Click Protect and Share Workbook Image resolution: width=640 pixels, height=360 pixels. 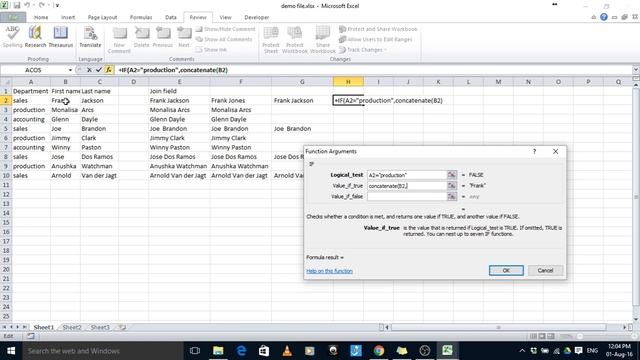[378, 29]
